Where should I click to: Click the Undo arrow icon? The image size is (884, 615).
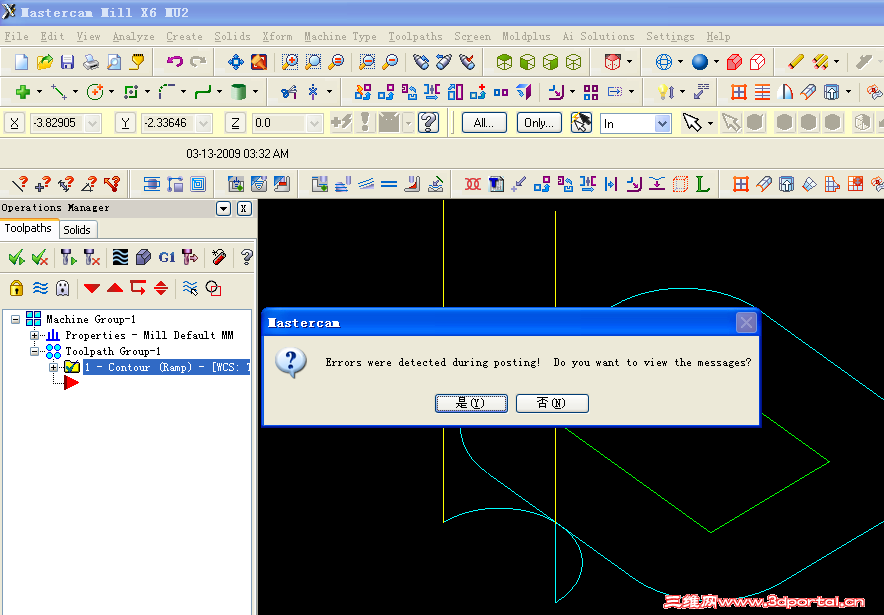[175, 61]
